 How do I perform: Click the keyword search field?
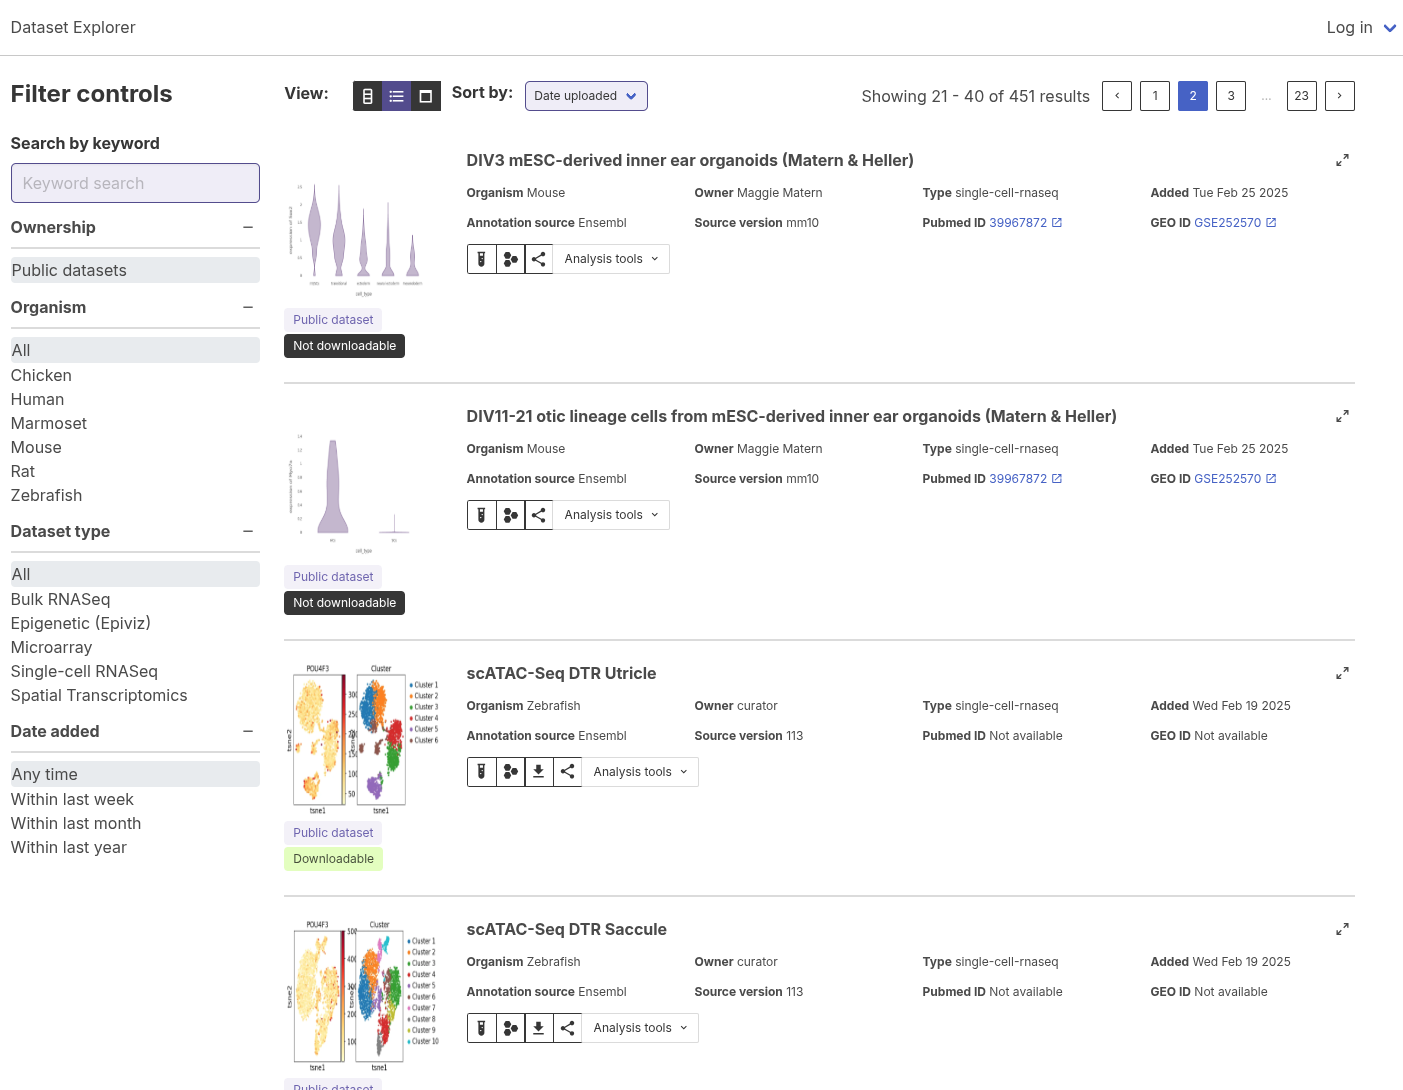135,183
